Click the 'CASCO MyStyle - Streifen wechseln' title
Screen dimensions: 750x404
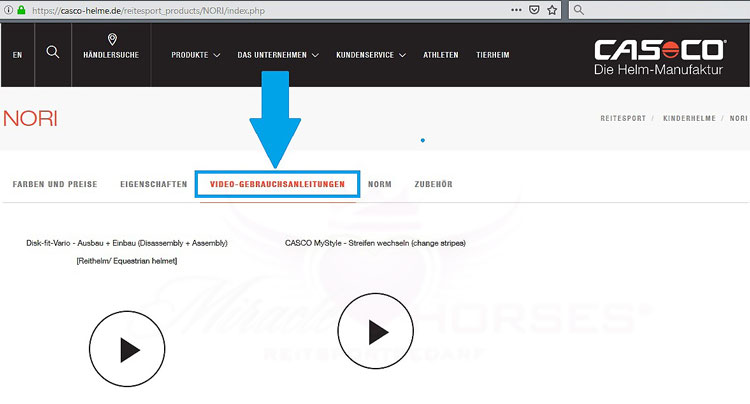tap(375, 243)
